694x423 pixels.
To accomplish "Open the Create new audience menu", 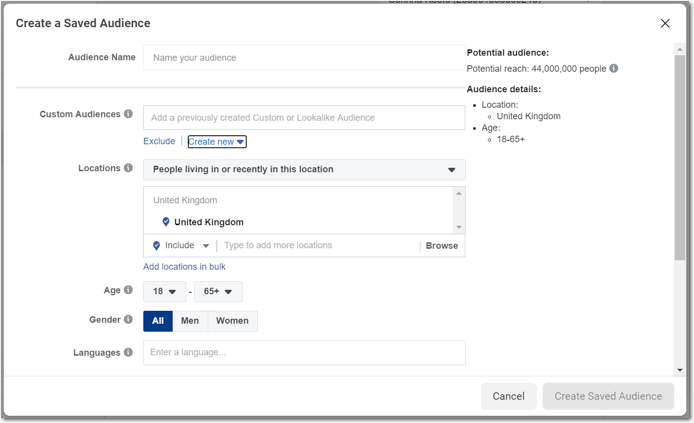I will [x=217, y=142].
